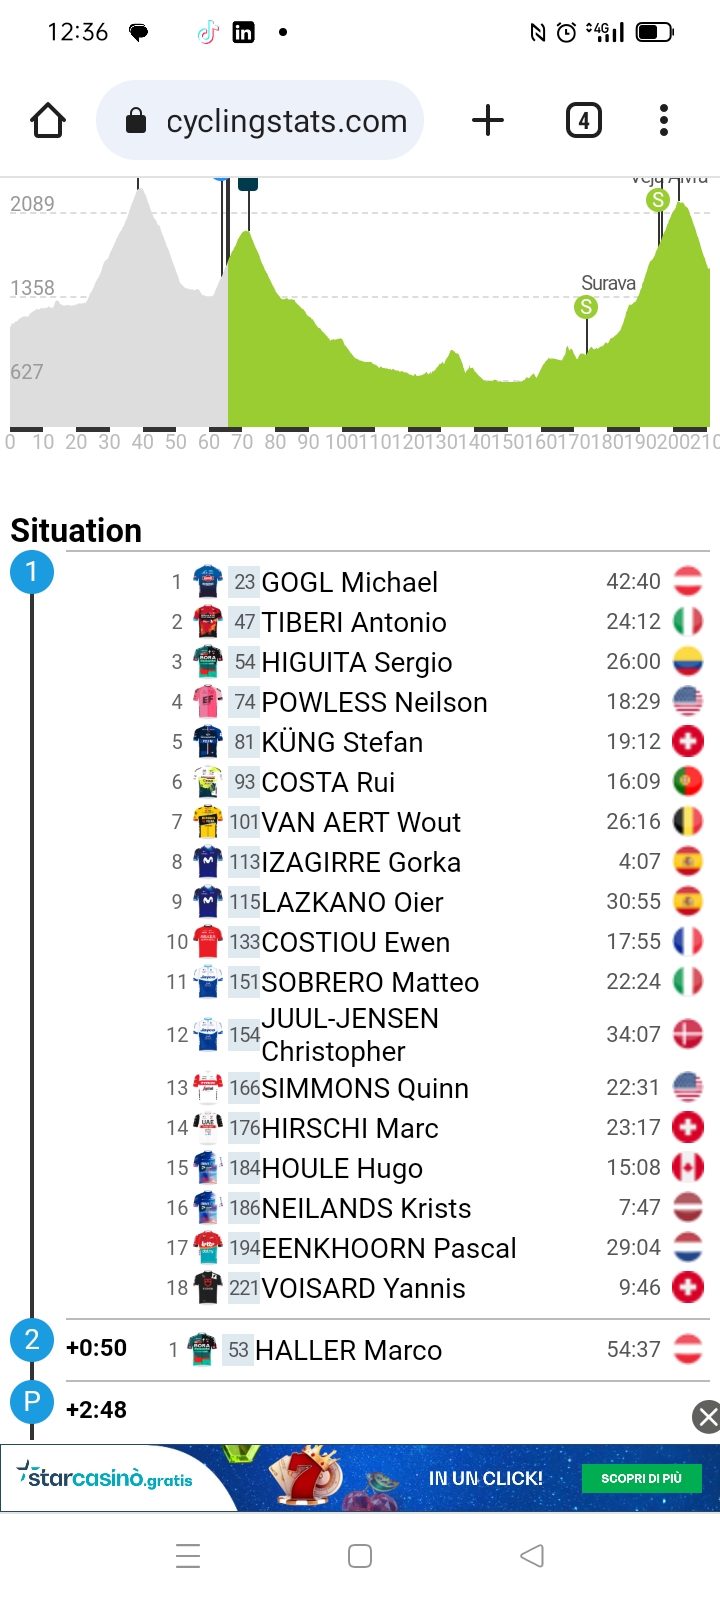Tap the browser home icon
720x1600 pixels.
coord(48,121)
